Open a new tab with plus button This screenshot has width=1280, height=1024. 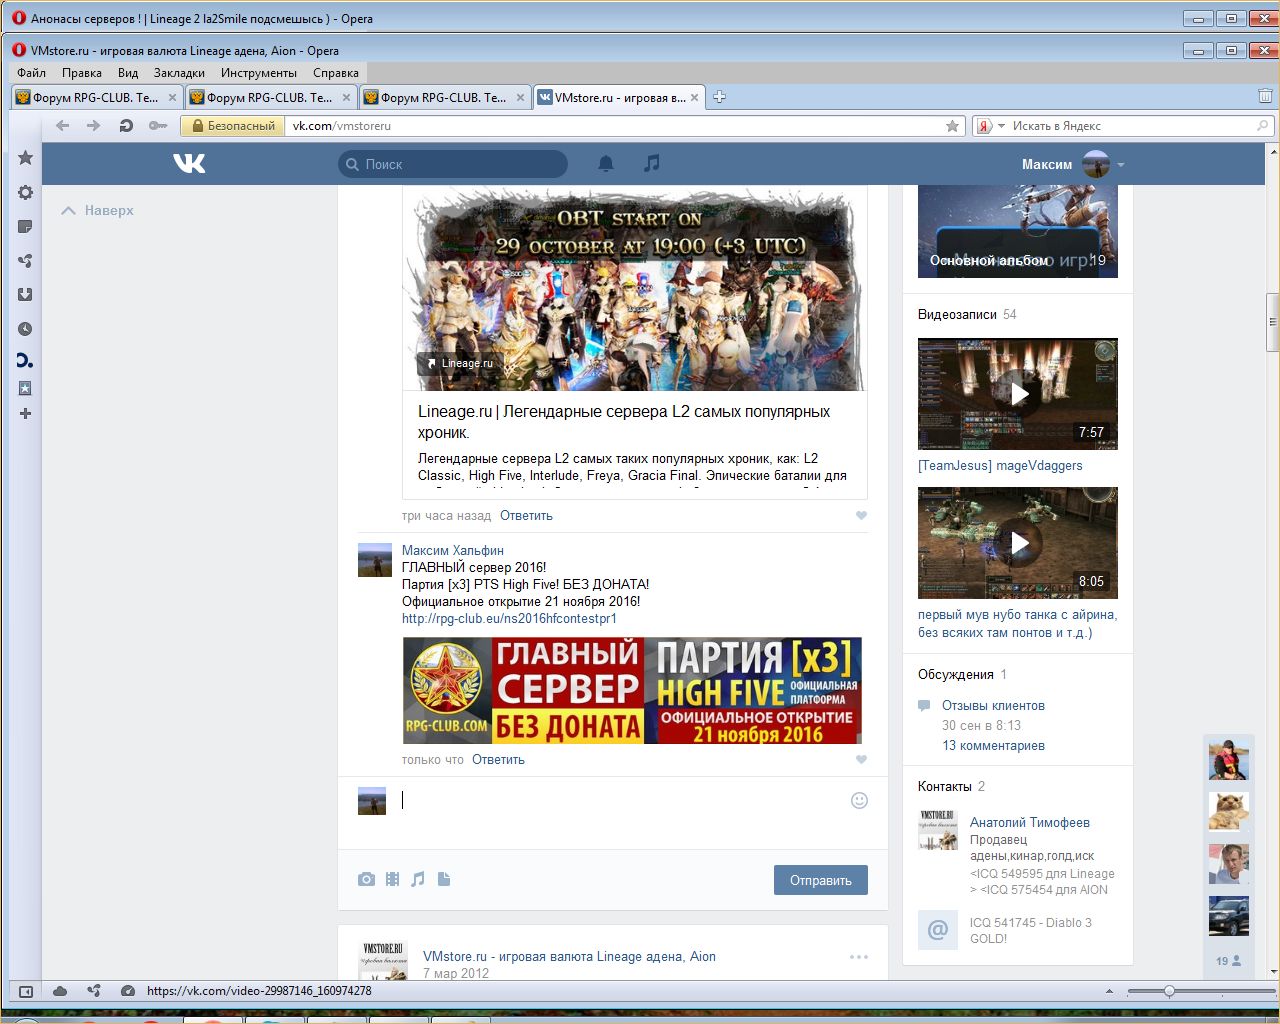click(719, 97)
